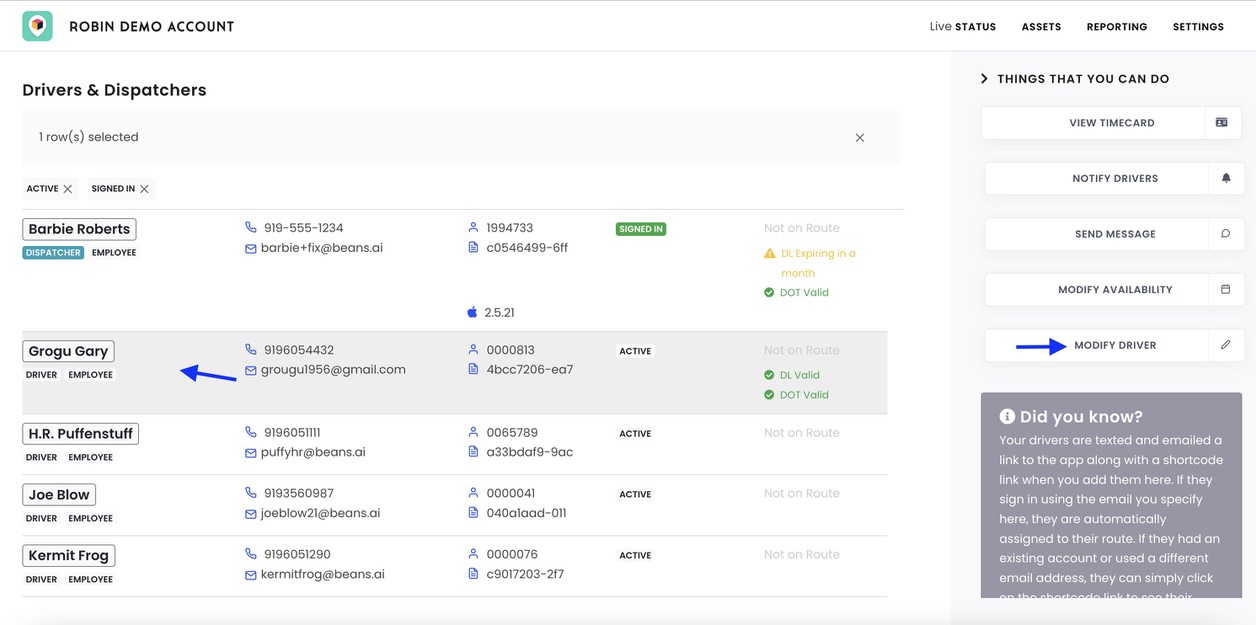Screen dimensions: 1256x625
Task: Click phone number 919-555-1234
Action: [304, 228]
